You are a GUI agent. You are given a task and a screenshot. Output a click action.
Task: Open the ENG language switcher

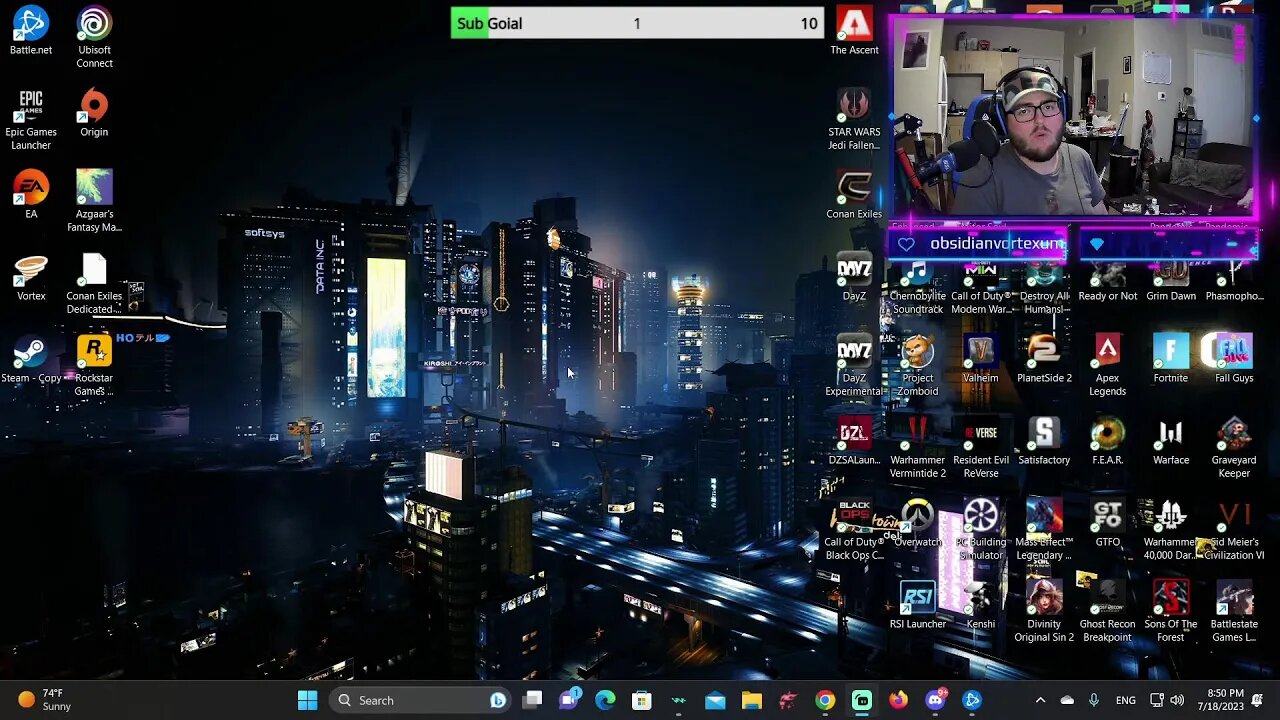[x=1126, y=700]
